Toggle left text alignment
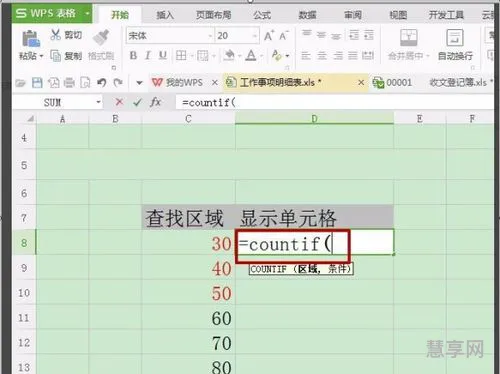Image resolution: width=500 pixels, height=374 pixels. [306, 56]
